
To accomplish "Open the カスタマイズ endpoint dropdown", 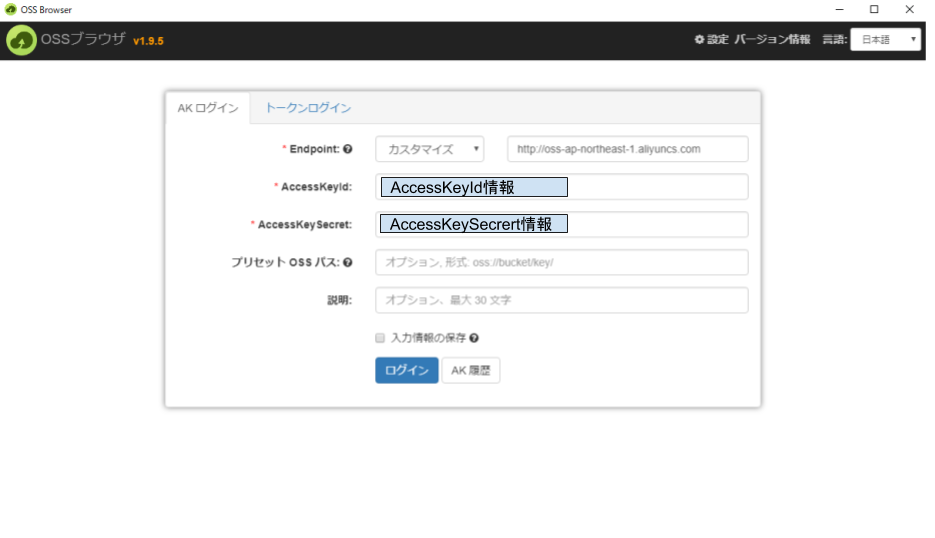I will pyautogui.click(x=429, y=149).
